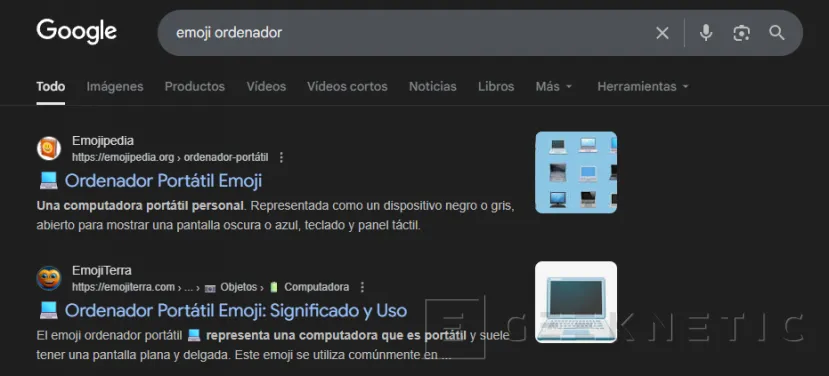Viewport: 829px width, 376px height.
Task: Open the three-dot menu for the EmojiTerra result
Action: (x=362, y=287)
